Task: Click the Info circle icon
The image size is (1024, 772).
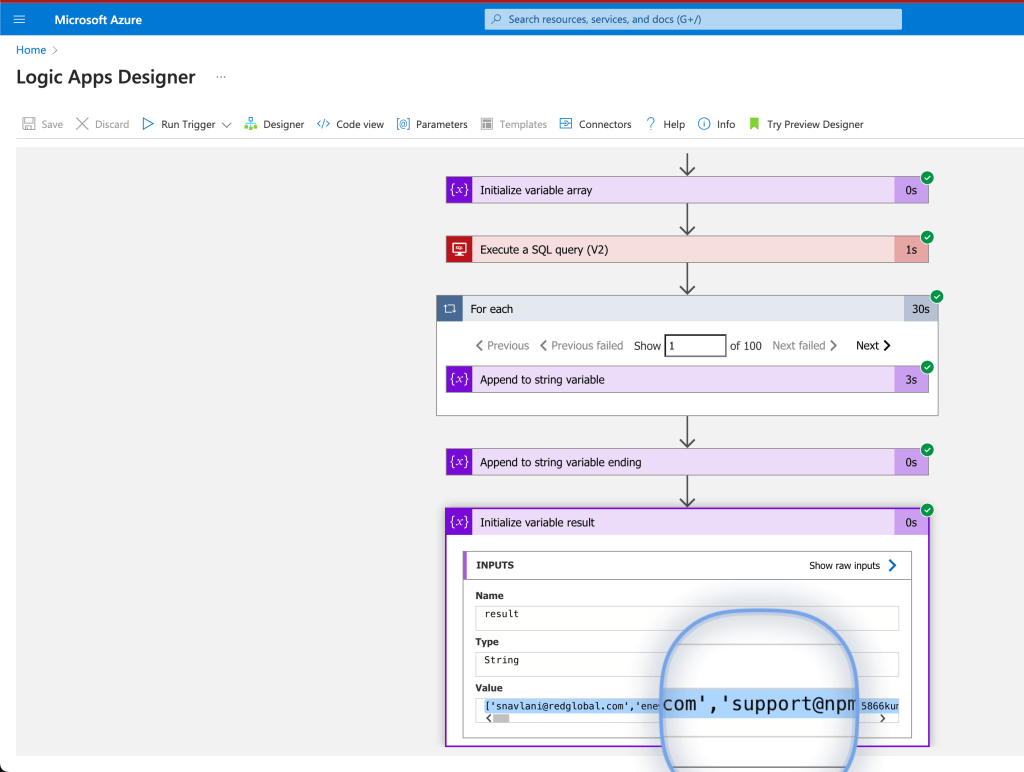Action: (x=704, y=124)
